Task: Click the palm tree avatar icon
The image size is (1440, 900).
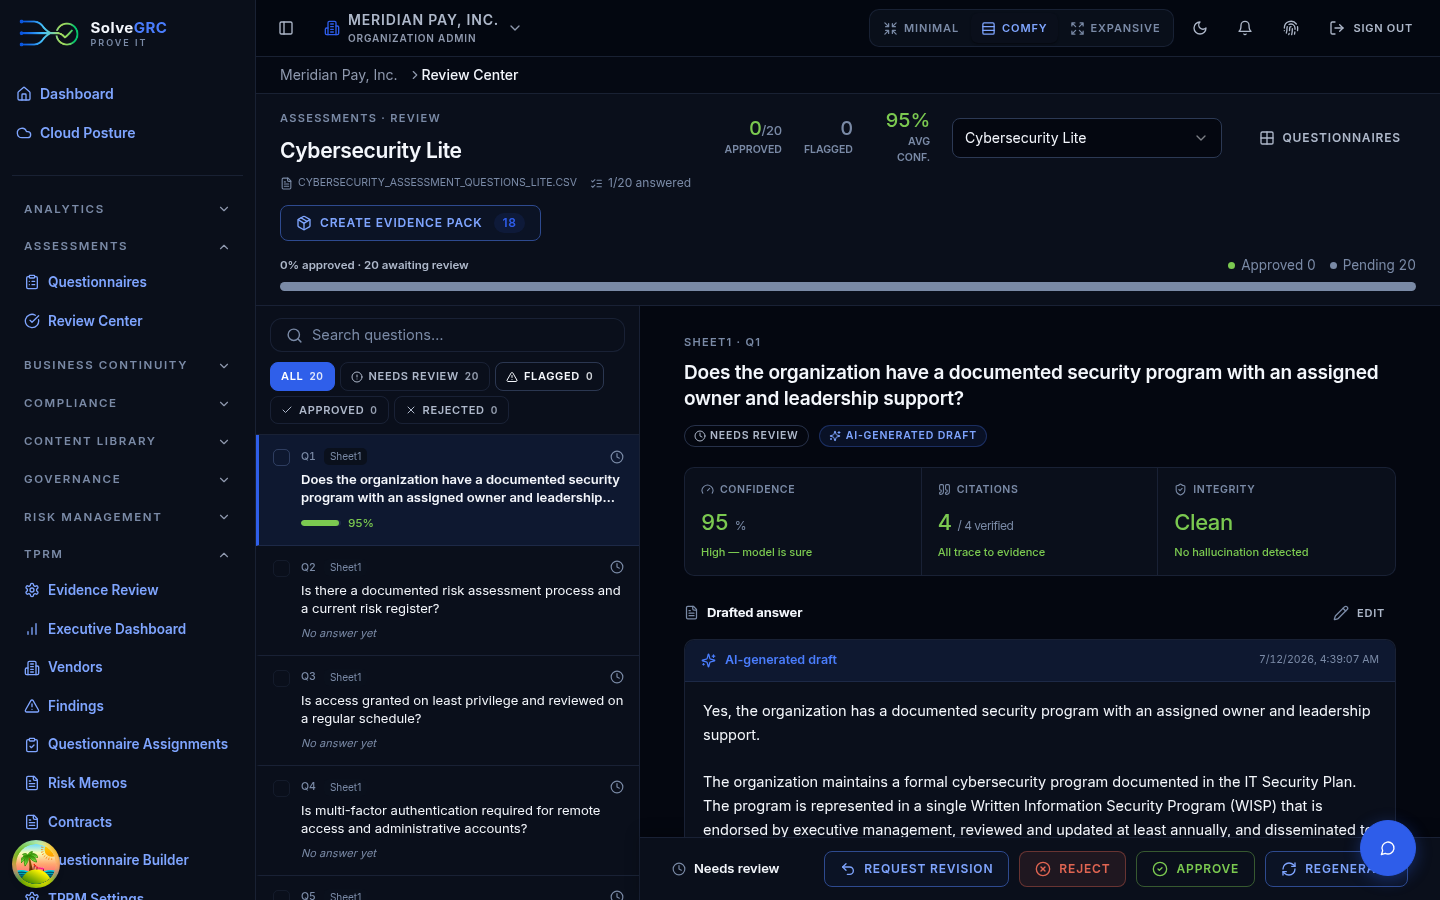Action: click(36, 864)
